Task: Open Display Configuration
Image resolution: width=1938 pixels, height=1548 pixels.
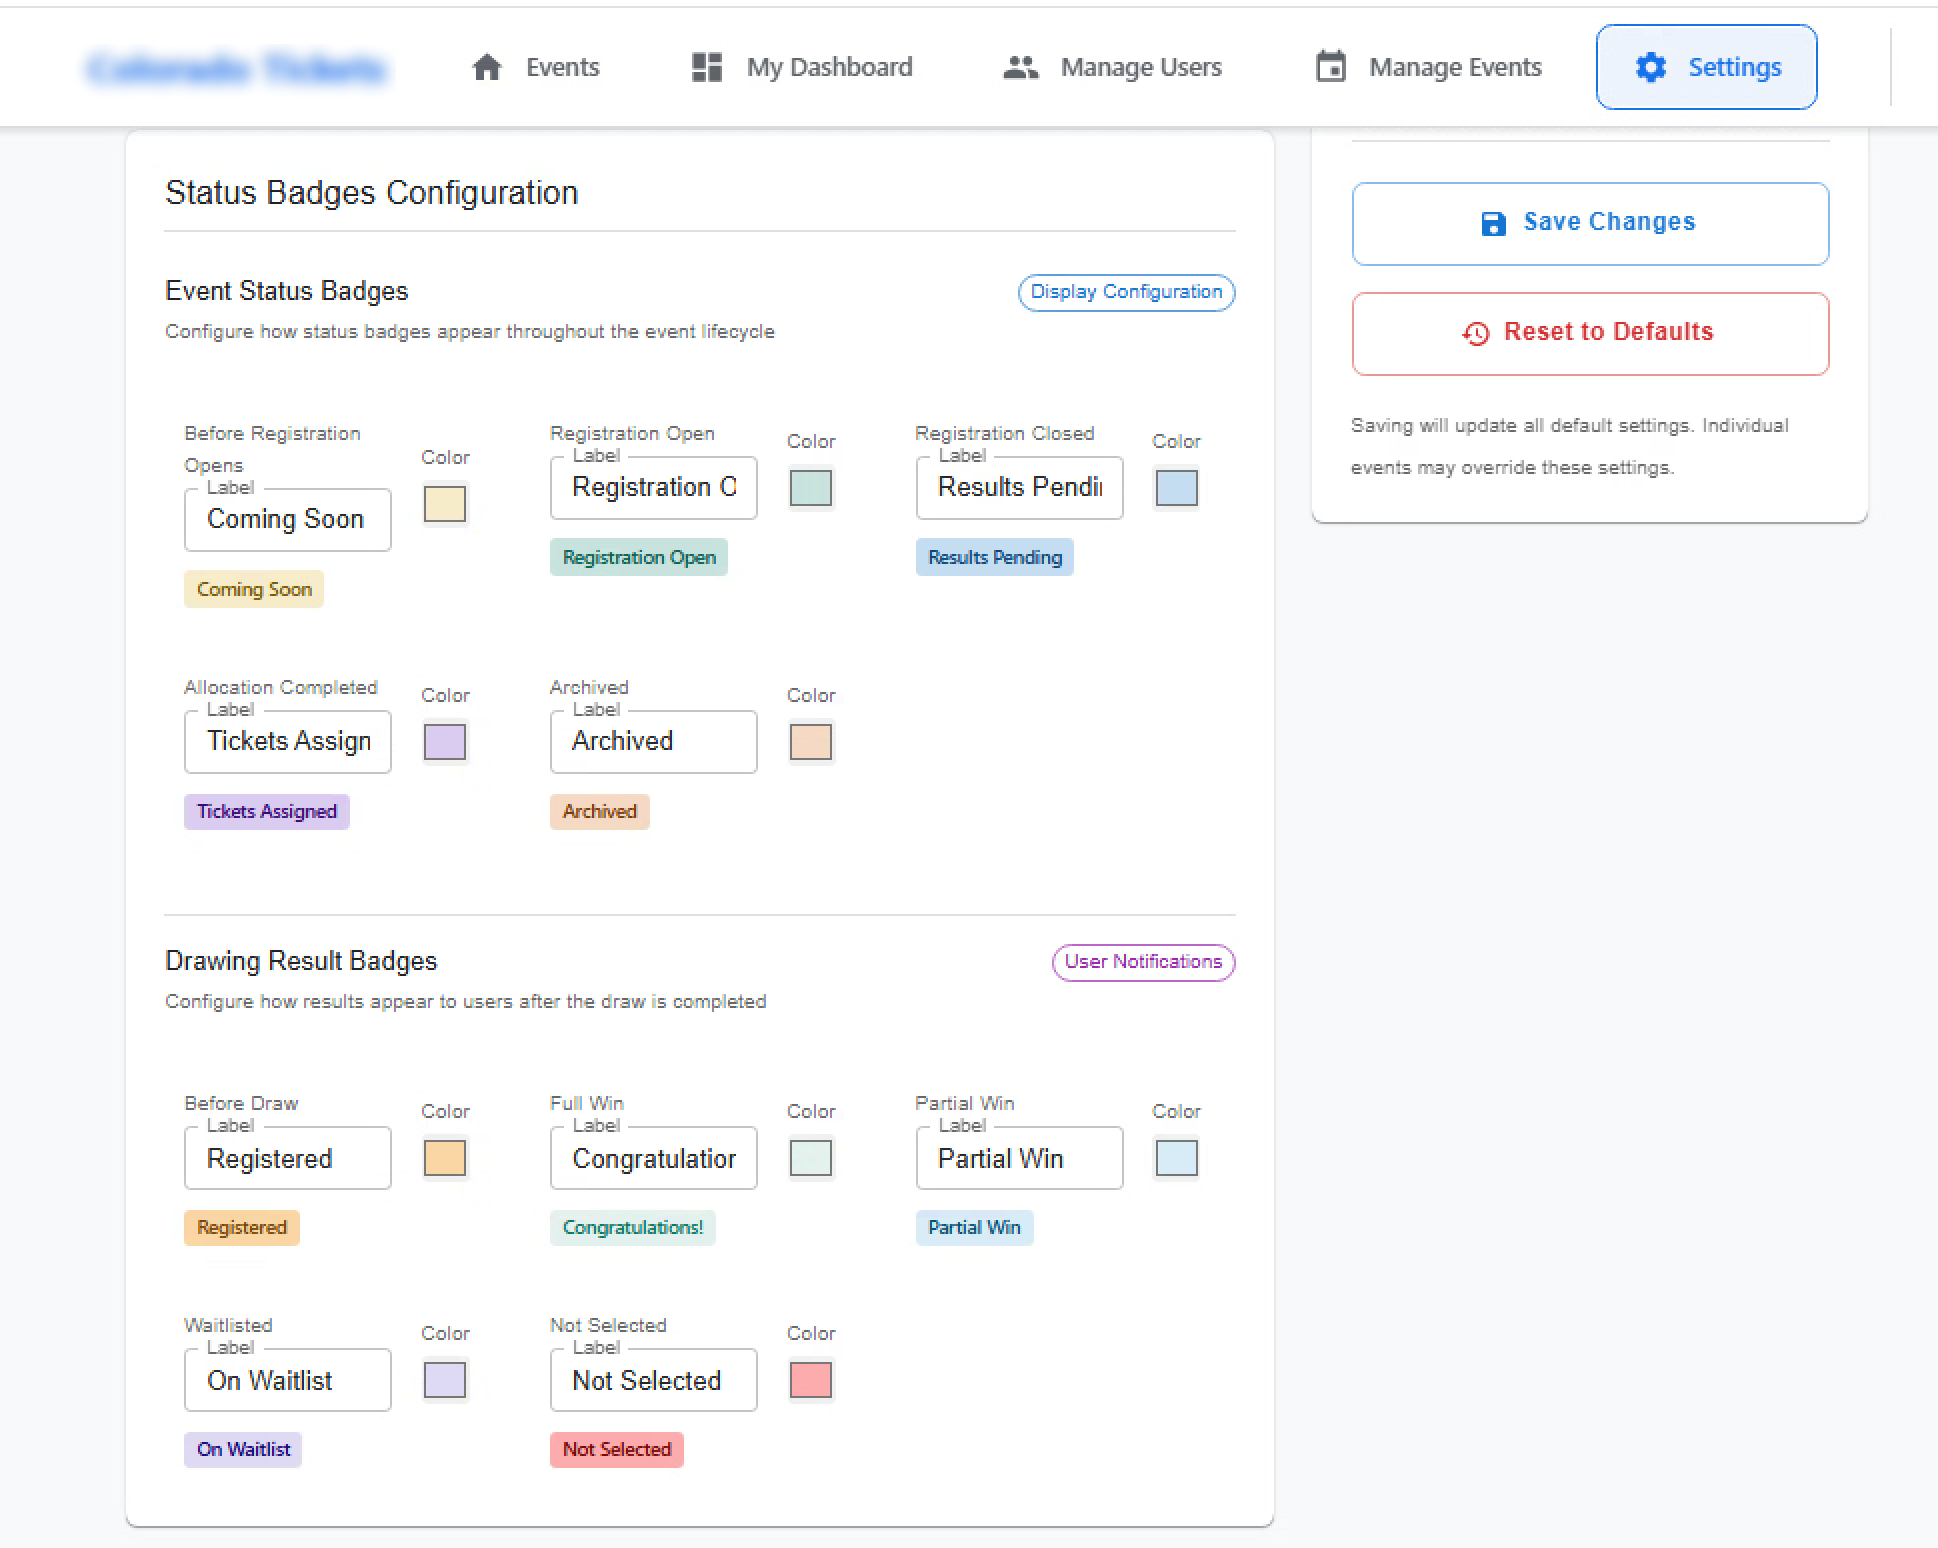Action: [x=1126, y=292]
